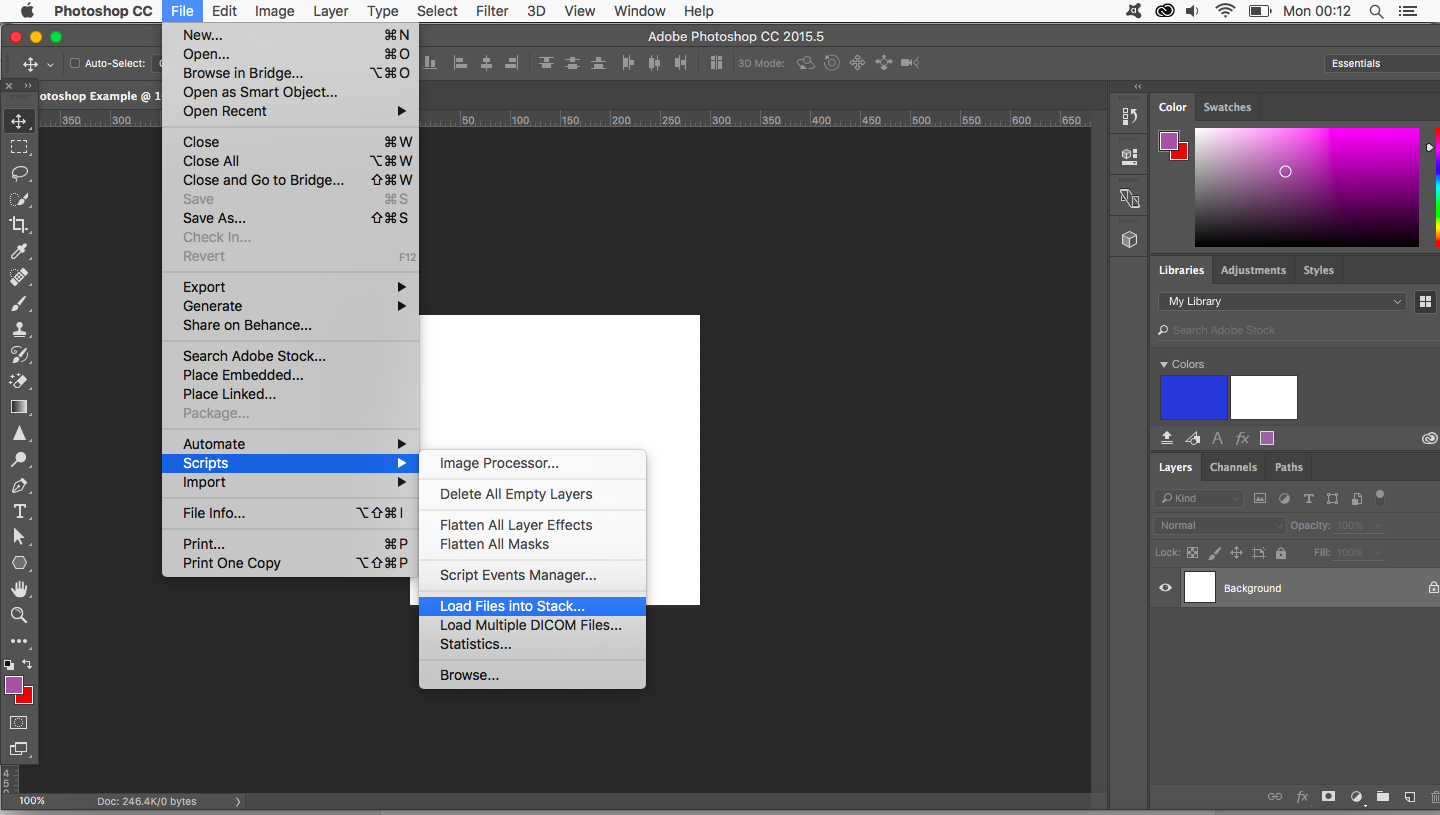Toggle Lock all padlock button
Viewport: 1440px width, 815px height.
[1282, 552]
